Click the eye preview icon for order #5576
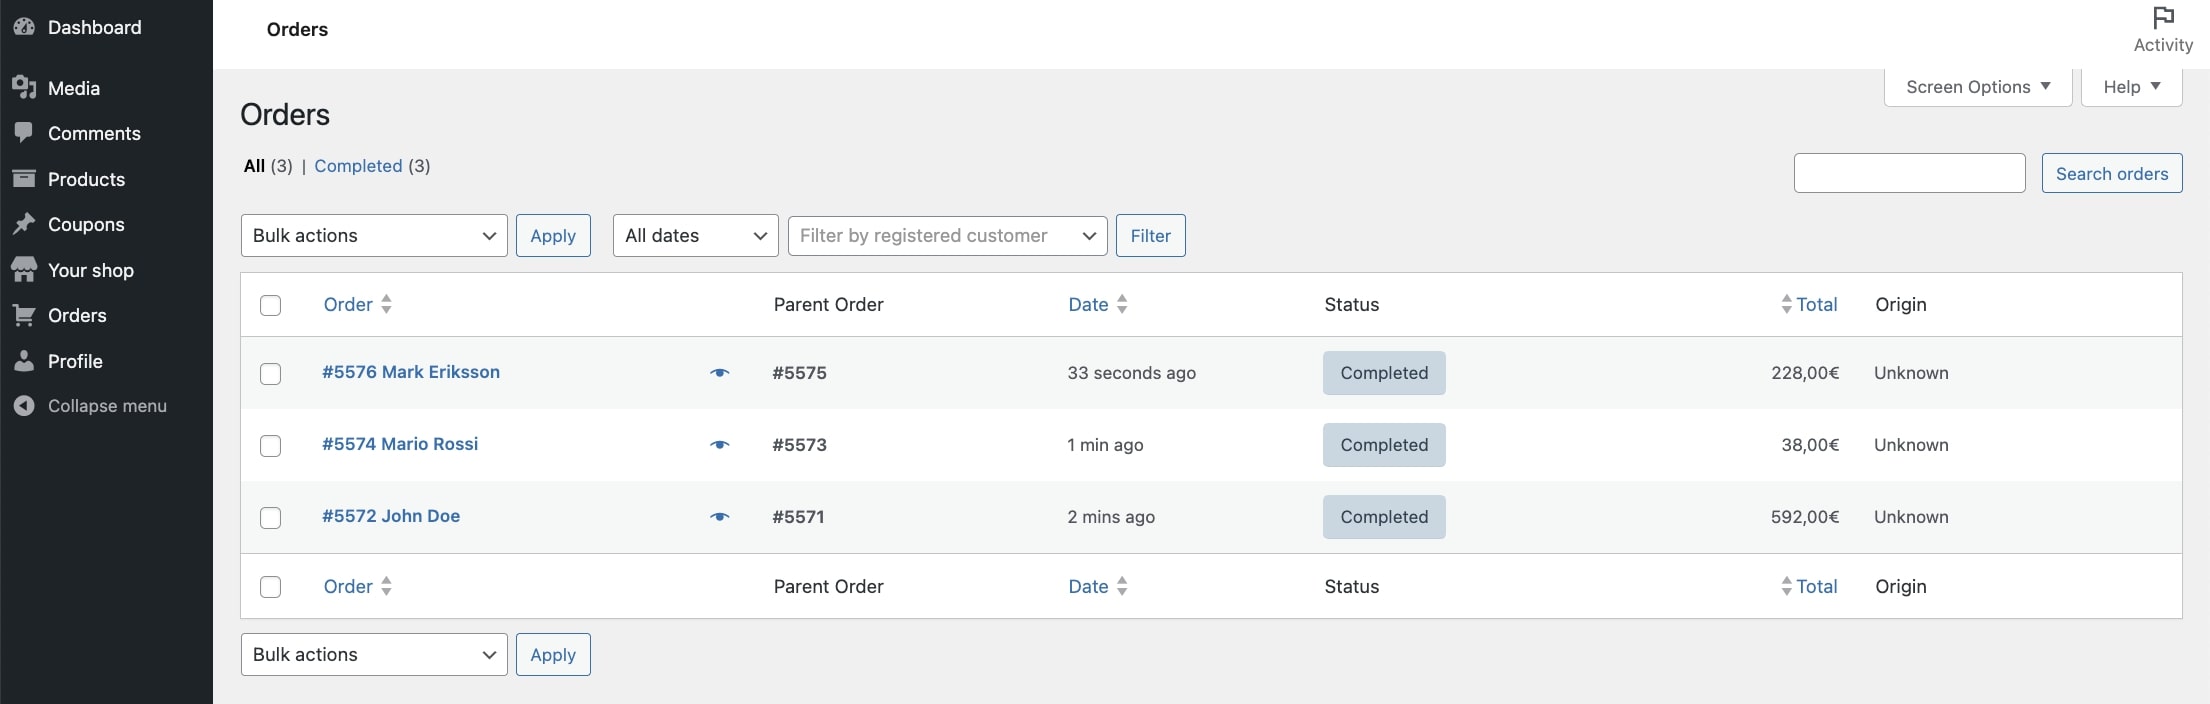The height and width of the screenshot is (704, 2210). pyautogui.click(x=720, y=373)
